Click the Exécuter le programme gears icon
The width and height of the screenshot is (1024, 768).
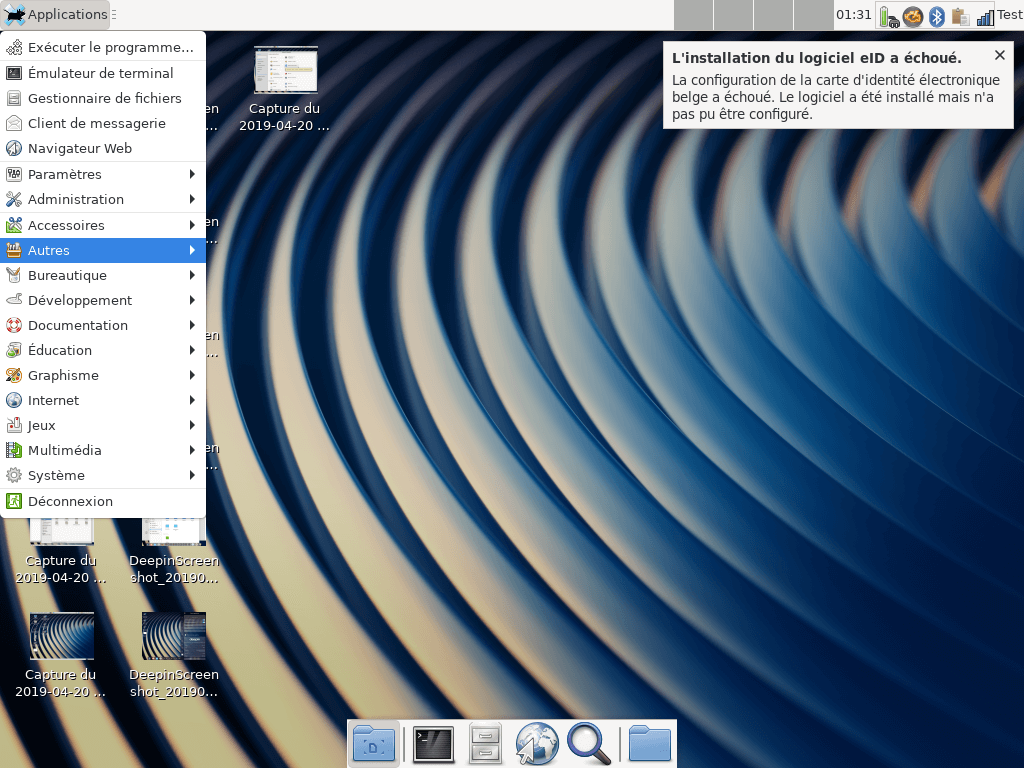(x=14, y=47)
